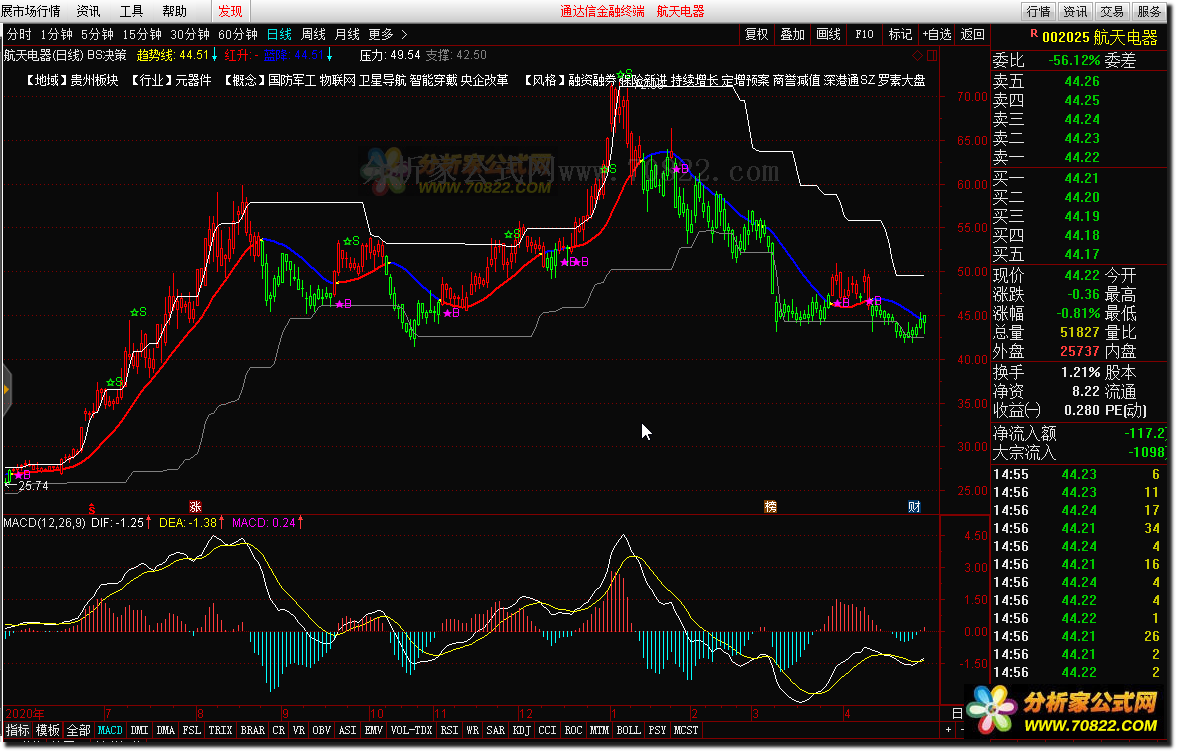Select the 30分钟 chart period

[190, 35]
